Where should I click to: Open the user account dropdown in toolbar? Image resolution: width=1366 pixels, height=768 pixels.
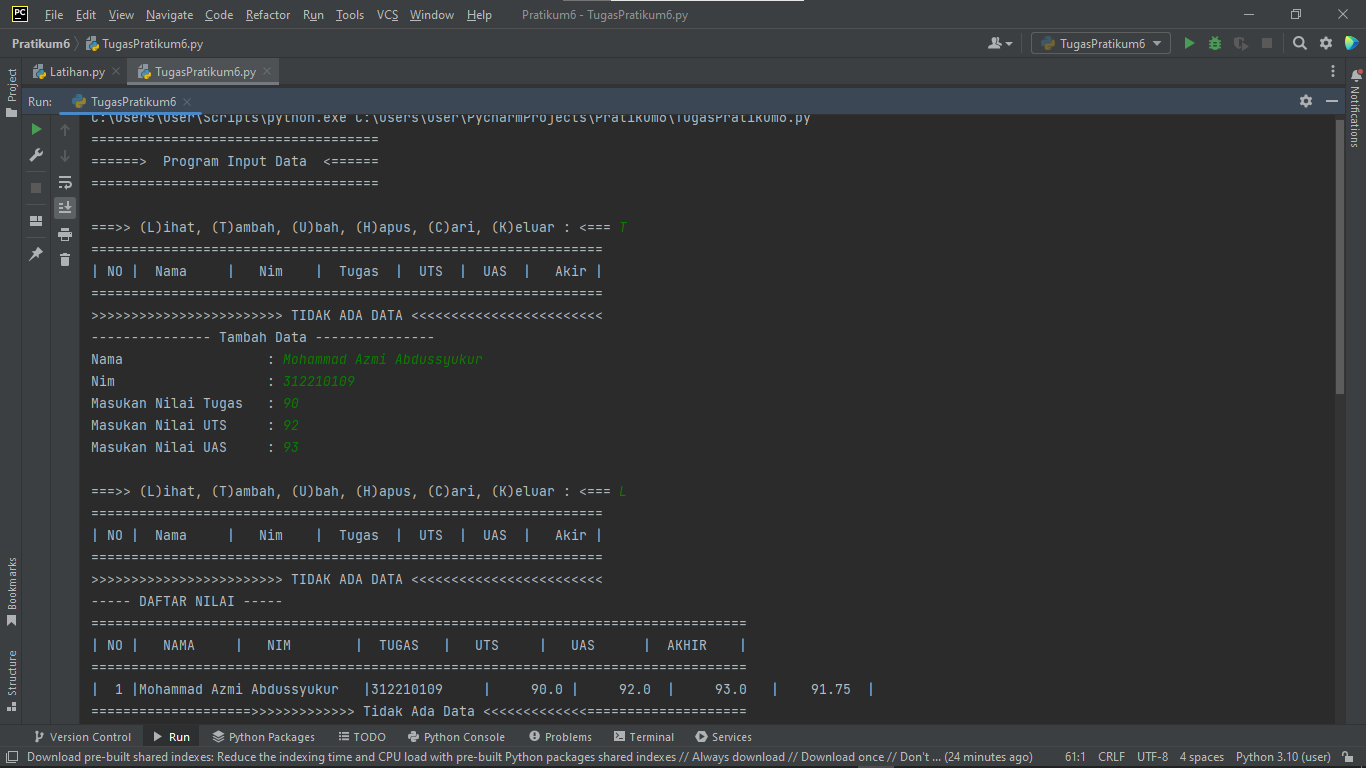[1000, 43]
